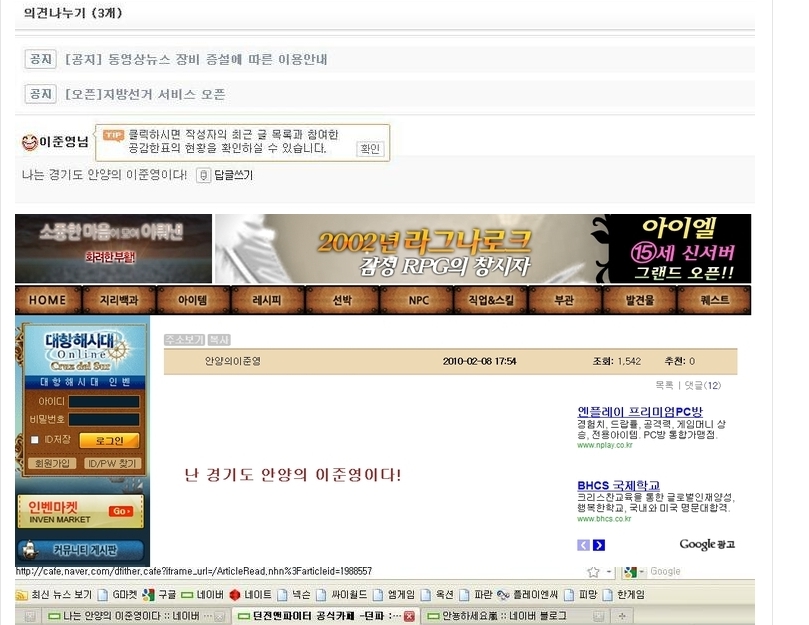809x625 pixels.
Task: Close the 던전앤파이터 공식카페 tab
Action: pyautogui.click(x=409, y=616)
